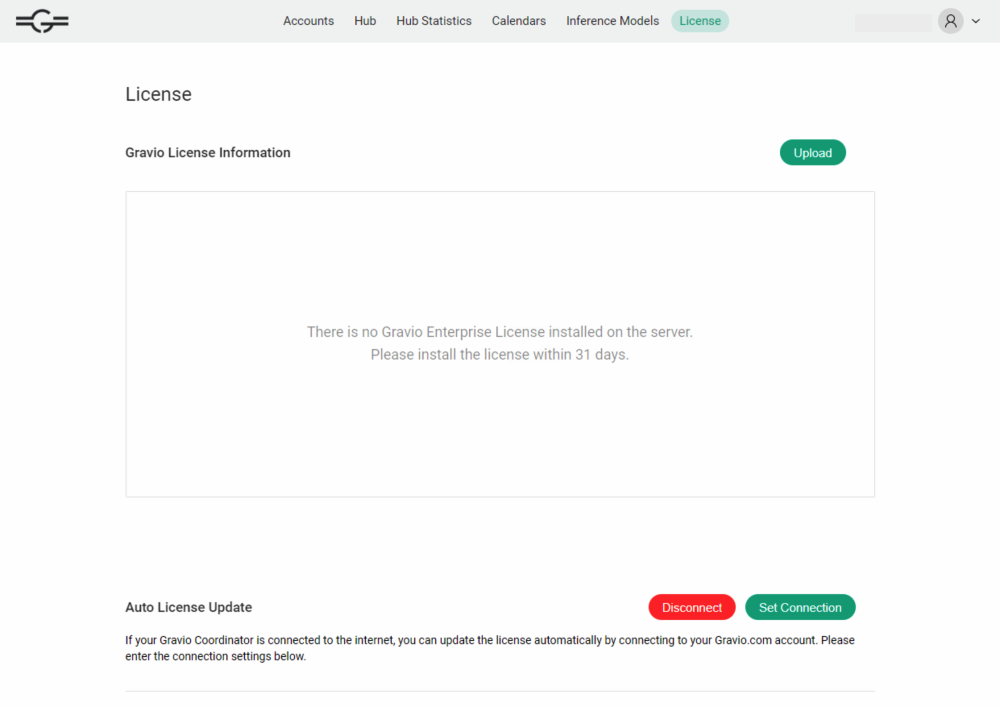Click 'Please install the license within 31 days' text
Viewport: 1000px width, 707px height.
(499, 354)
